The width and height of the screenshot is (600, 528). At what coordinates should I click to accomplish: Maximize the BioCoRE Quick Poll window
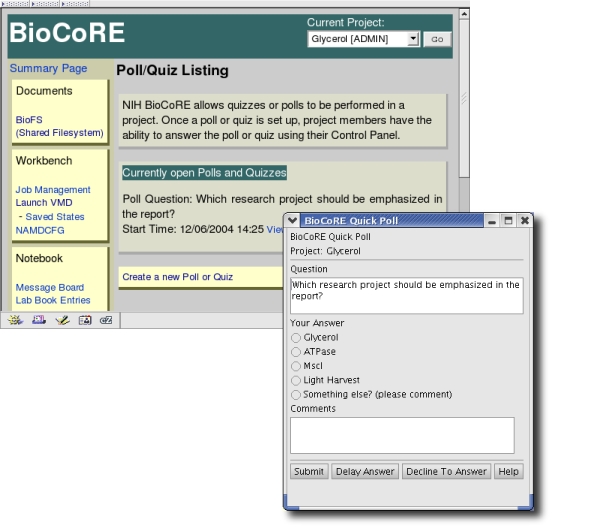tap(508, 220)
